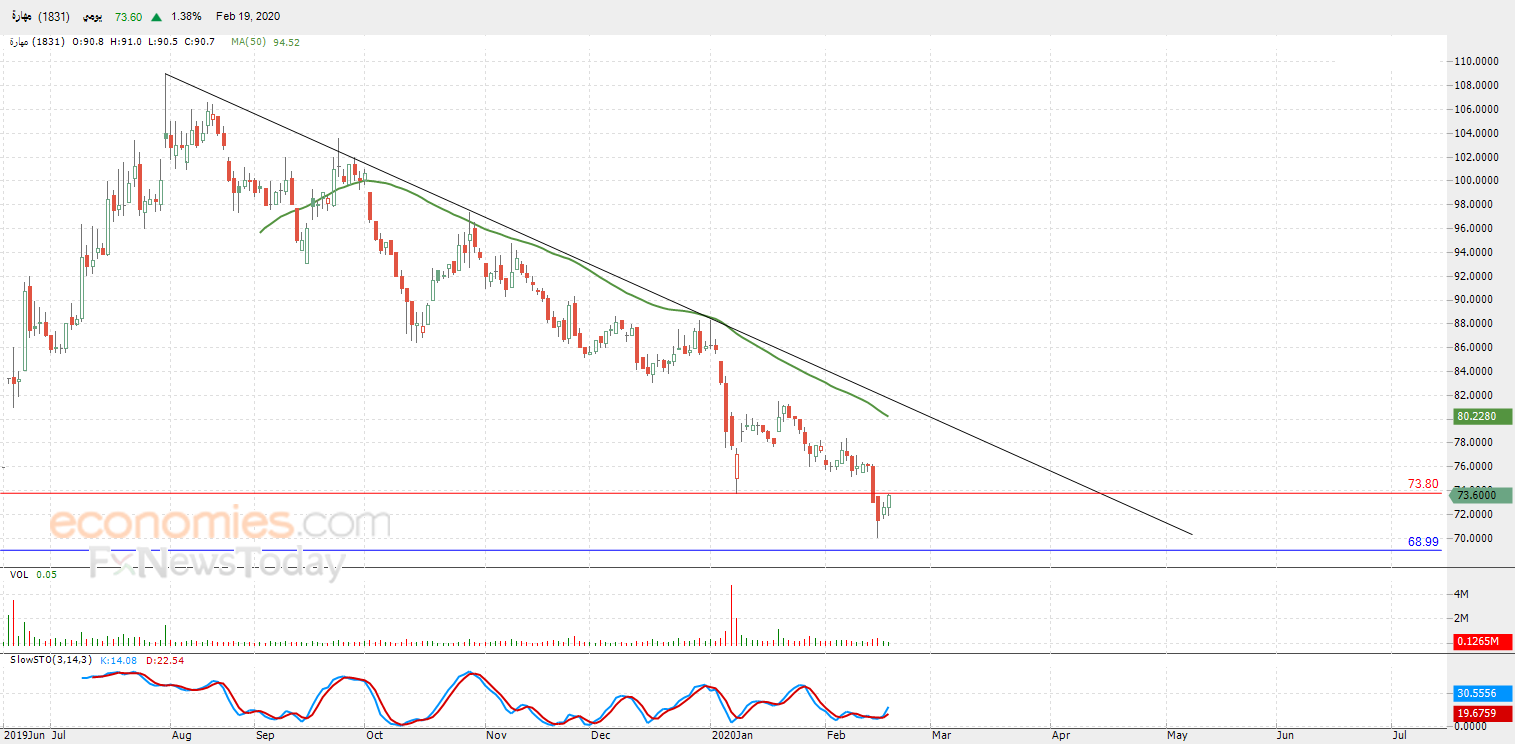Click the Feb time axis label
This screenshot has height=744, width=1515.
click(835, 735)
